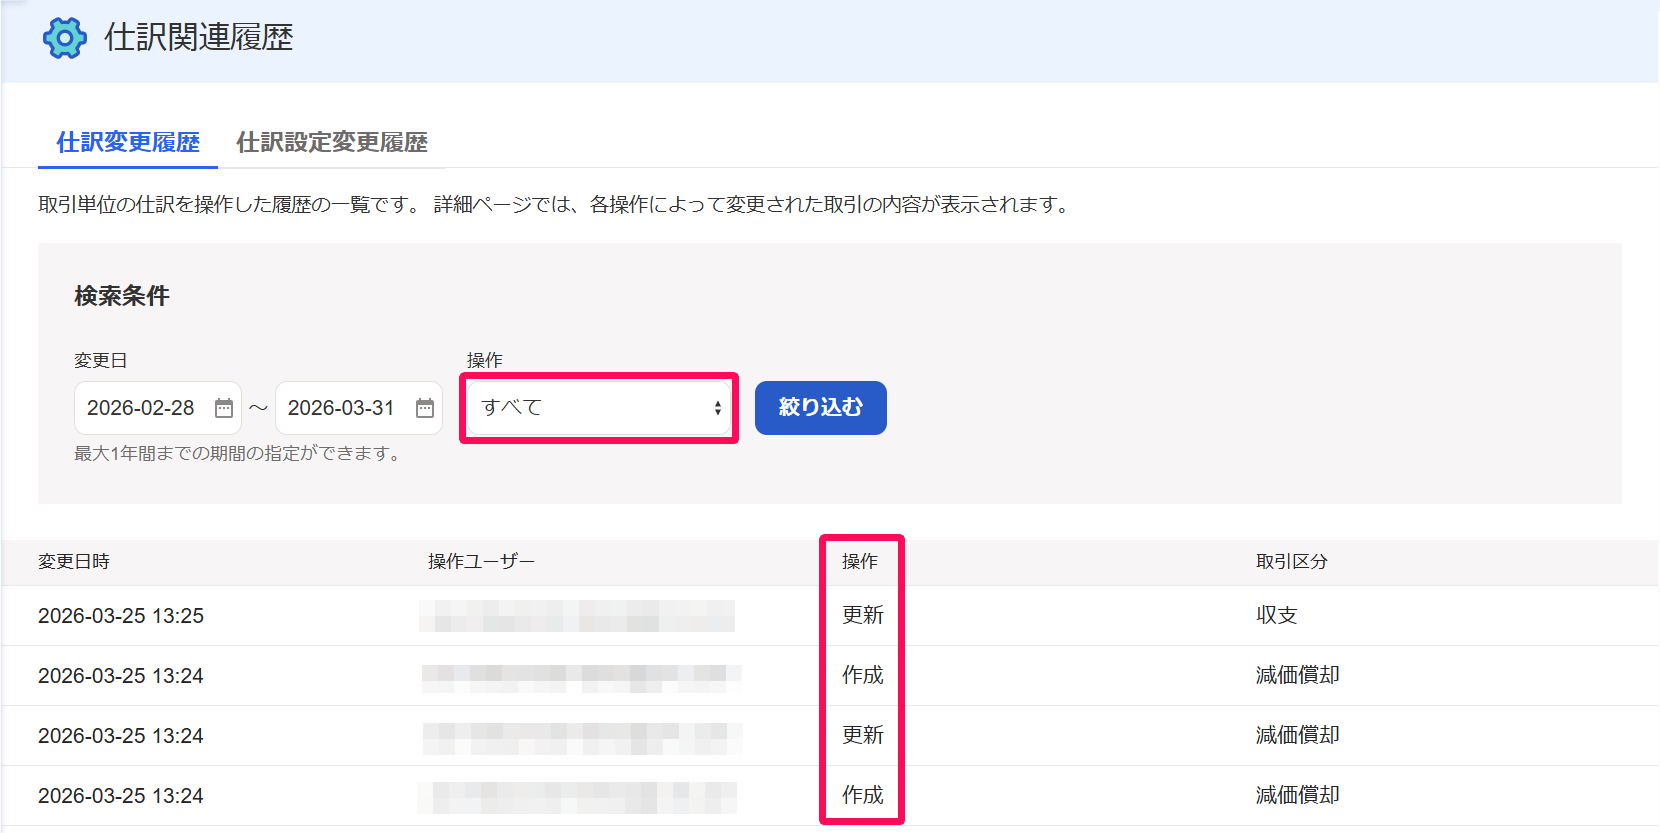Click 更新 in the 13:25 row
Screen dimensions: 1660x833
coord(863,616)
